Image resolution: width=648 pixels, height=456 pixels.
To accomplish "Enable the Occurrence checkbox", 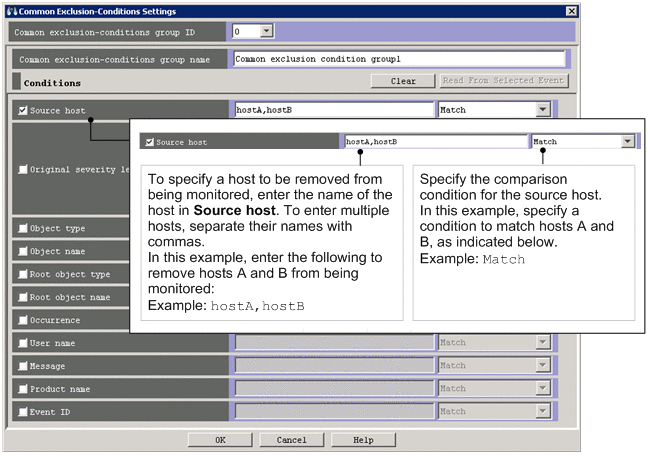I will pyautogui.click(x=23, y=320).
